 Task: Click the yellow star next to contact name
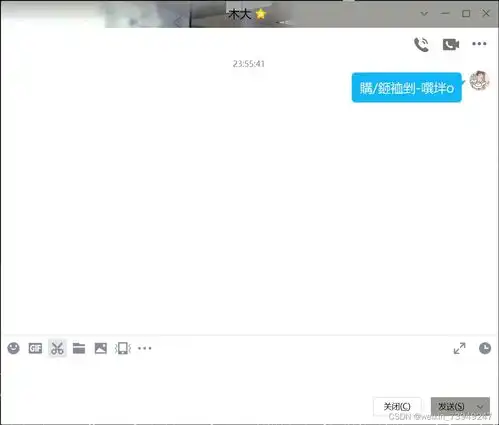(x=261, y=14)
